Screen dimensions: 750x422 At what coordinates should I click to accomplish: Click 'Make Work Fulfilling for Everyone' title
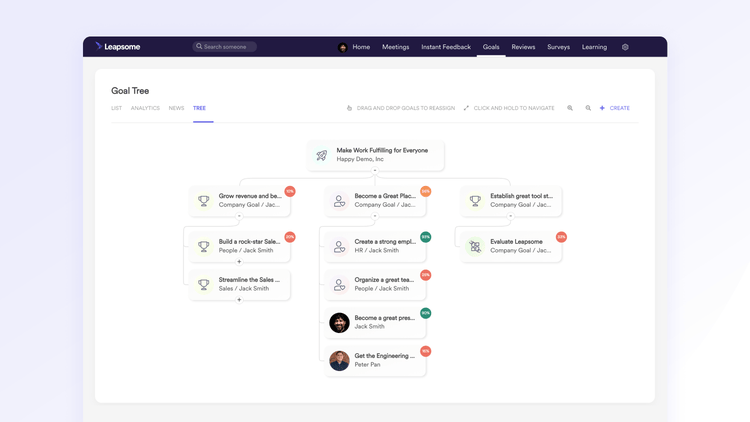click(x=382, y=150)
